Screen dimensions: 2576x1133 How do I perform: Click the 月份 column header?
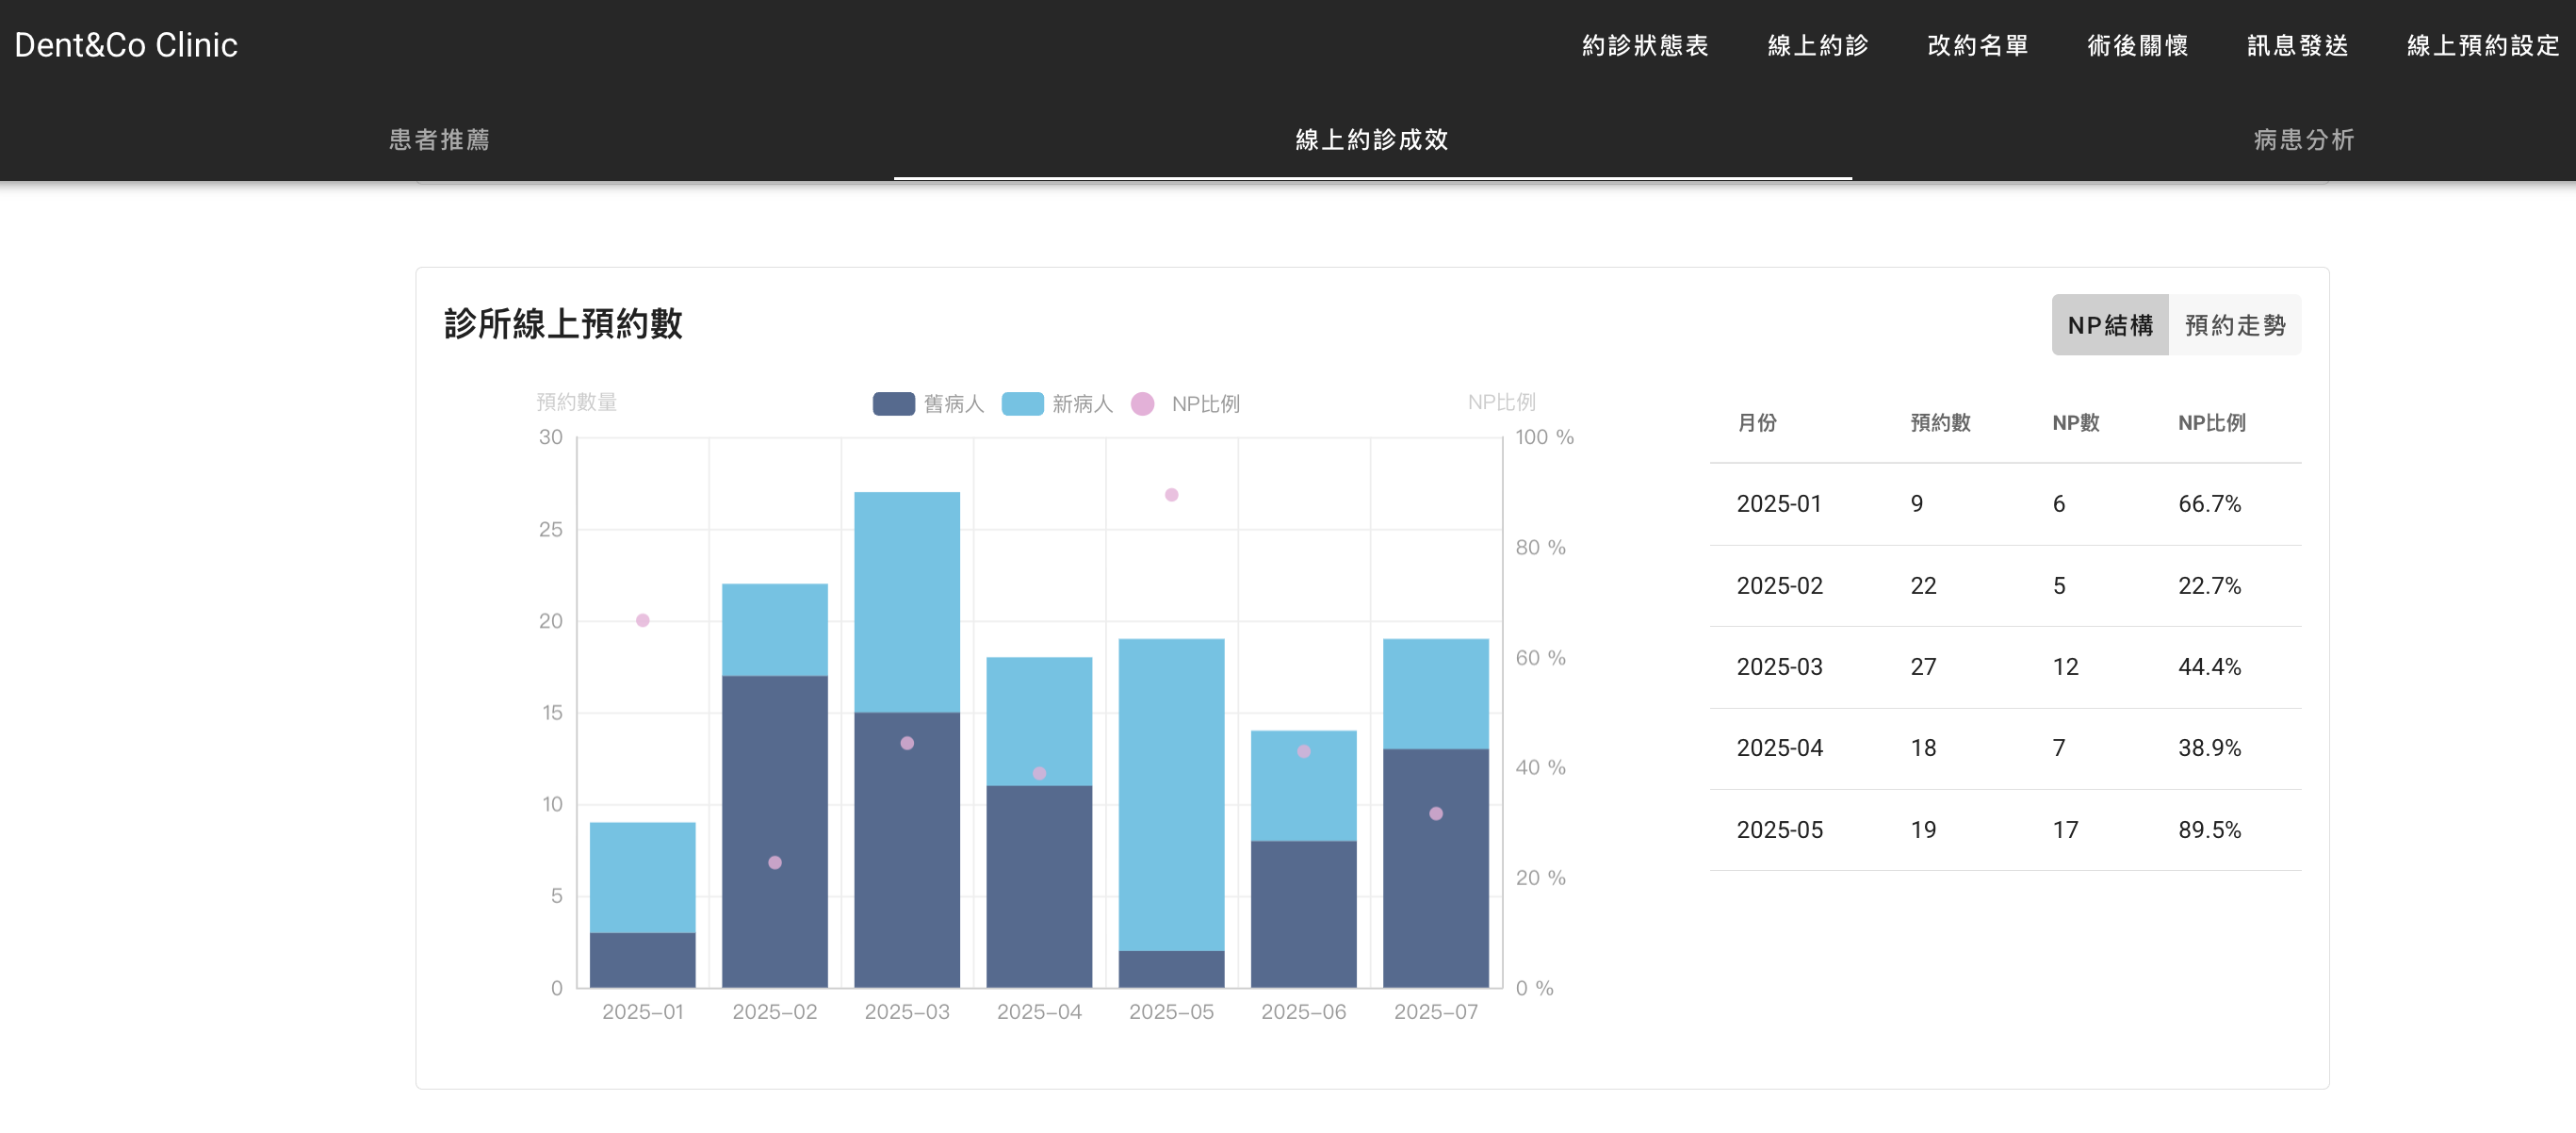[x=1756, y=423]
